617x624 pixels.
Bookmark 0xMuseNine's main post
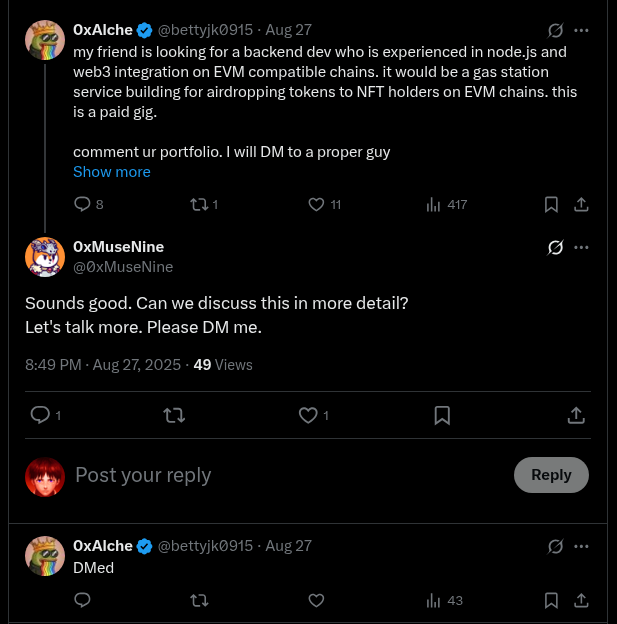(442, 415)
